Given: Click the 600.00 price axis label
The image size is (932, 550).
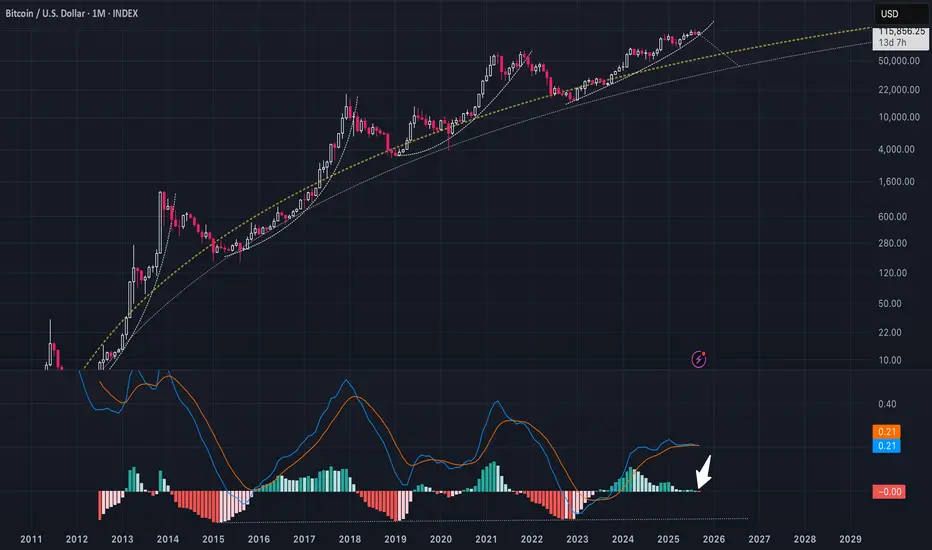Looking at the screenshot, I should click(x=893, y=216).
